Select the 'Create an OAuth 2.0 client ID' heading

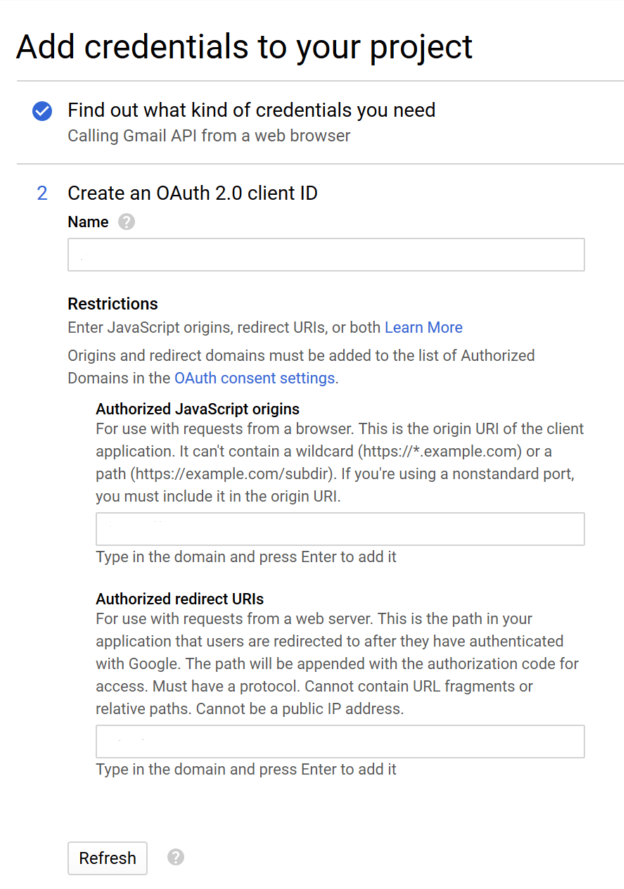pyautogui.click(x=193, y=193)
